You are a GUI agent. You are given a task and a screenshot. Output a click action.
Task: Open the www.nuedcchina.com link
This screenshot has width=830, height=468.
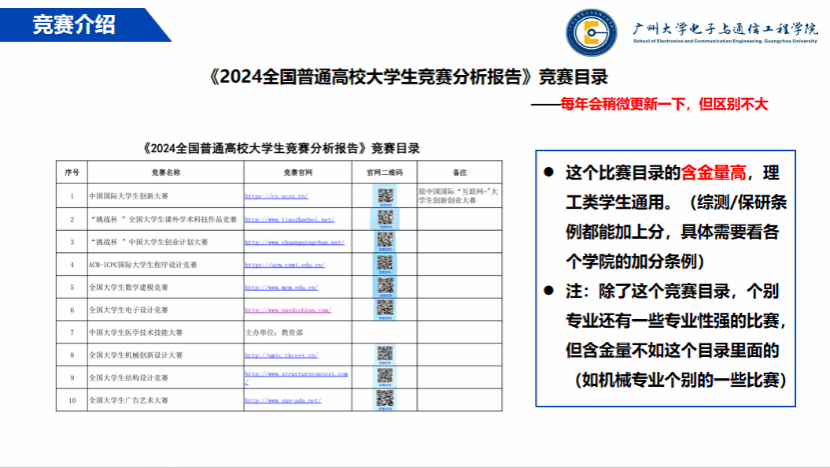(287, 310)
